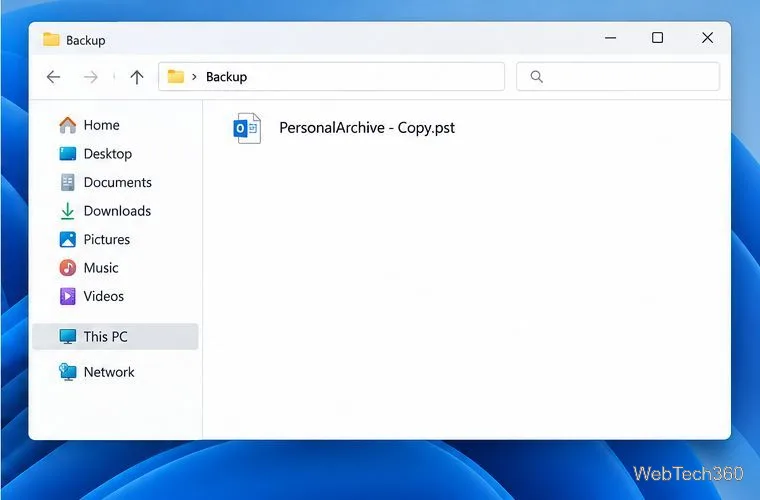
Task: Select the Outlook PST file icon
Action: click(247, 128)
